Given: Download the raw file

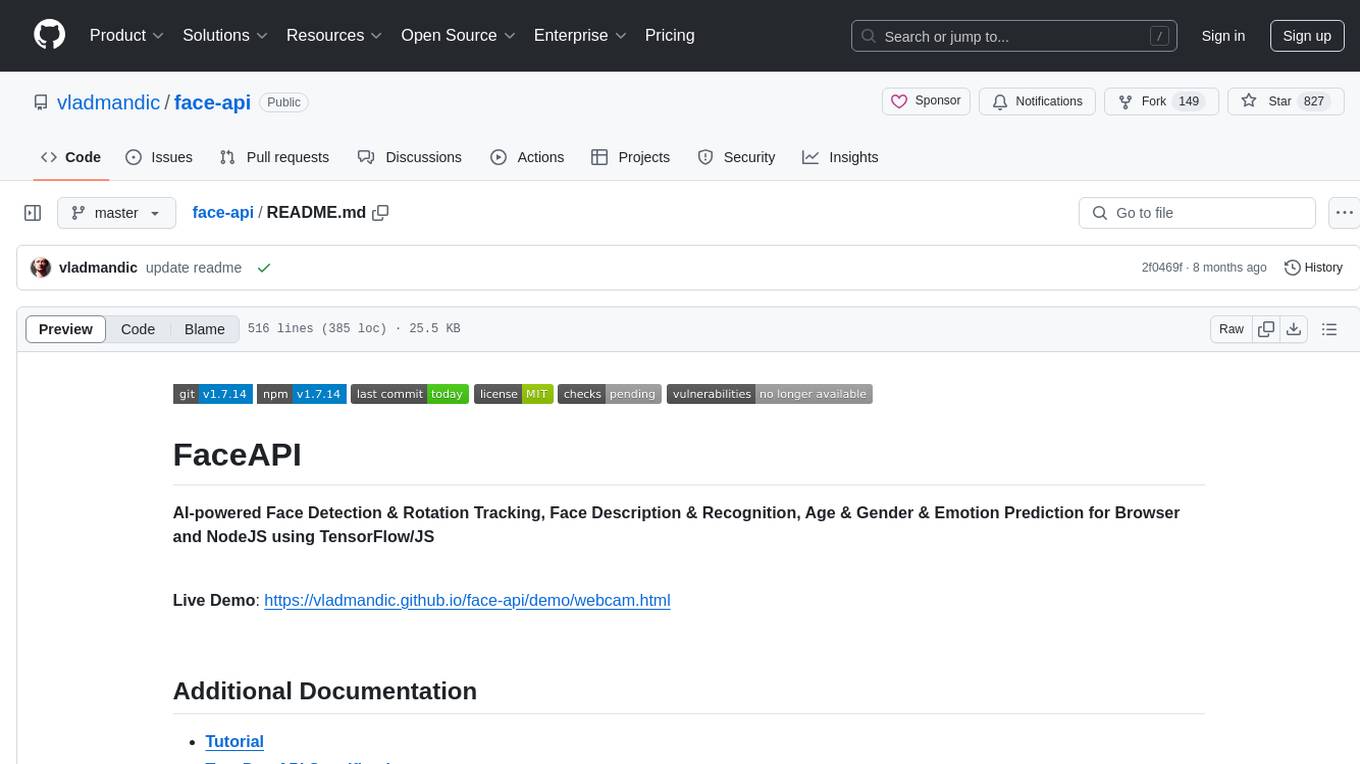Looking at the screenshot, I should (1293, 329).
